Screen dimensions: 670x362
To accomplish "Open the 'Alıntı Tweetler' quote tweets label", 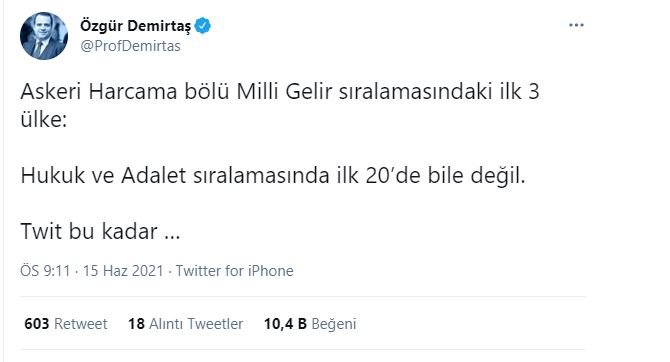I will (x=196, y=324).
